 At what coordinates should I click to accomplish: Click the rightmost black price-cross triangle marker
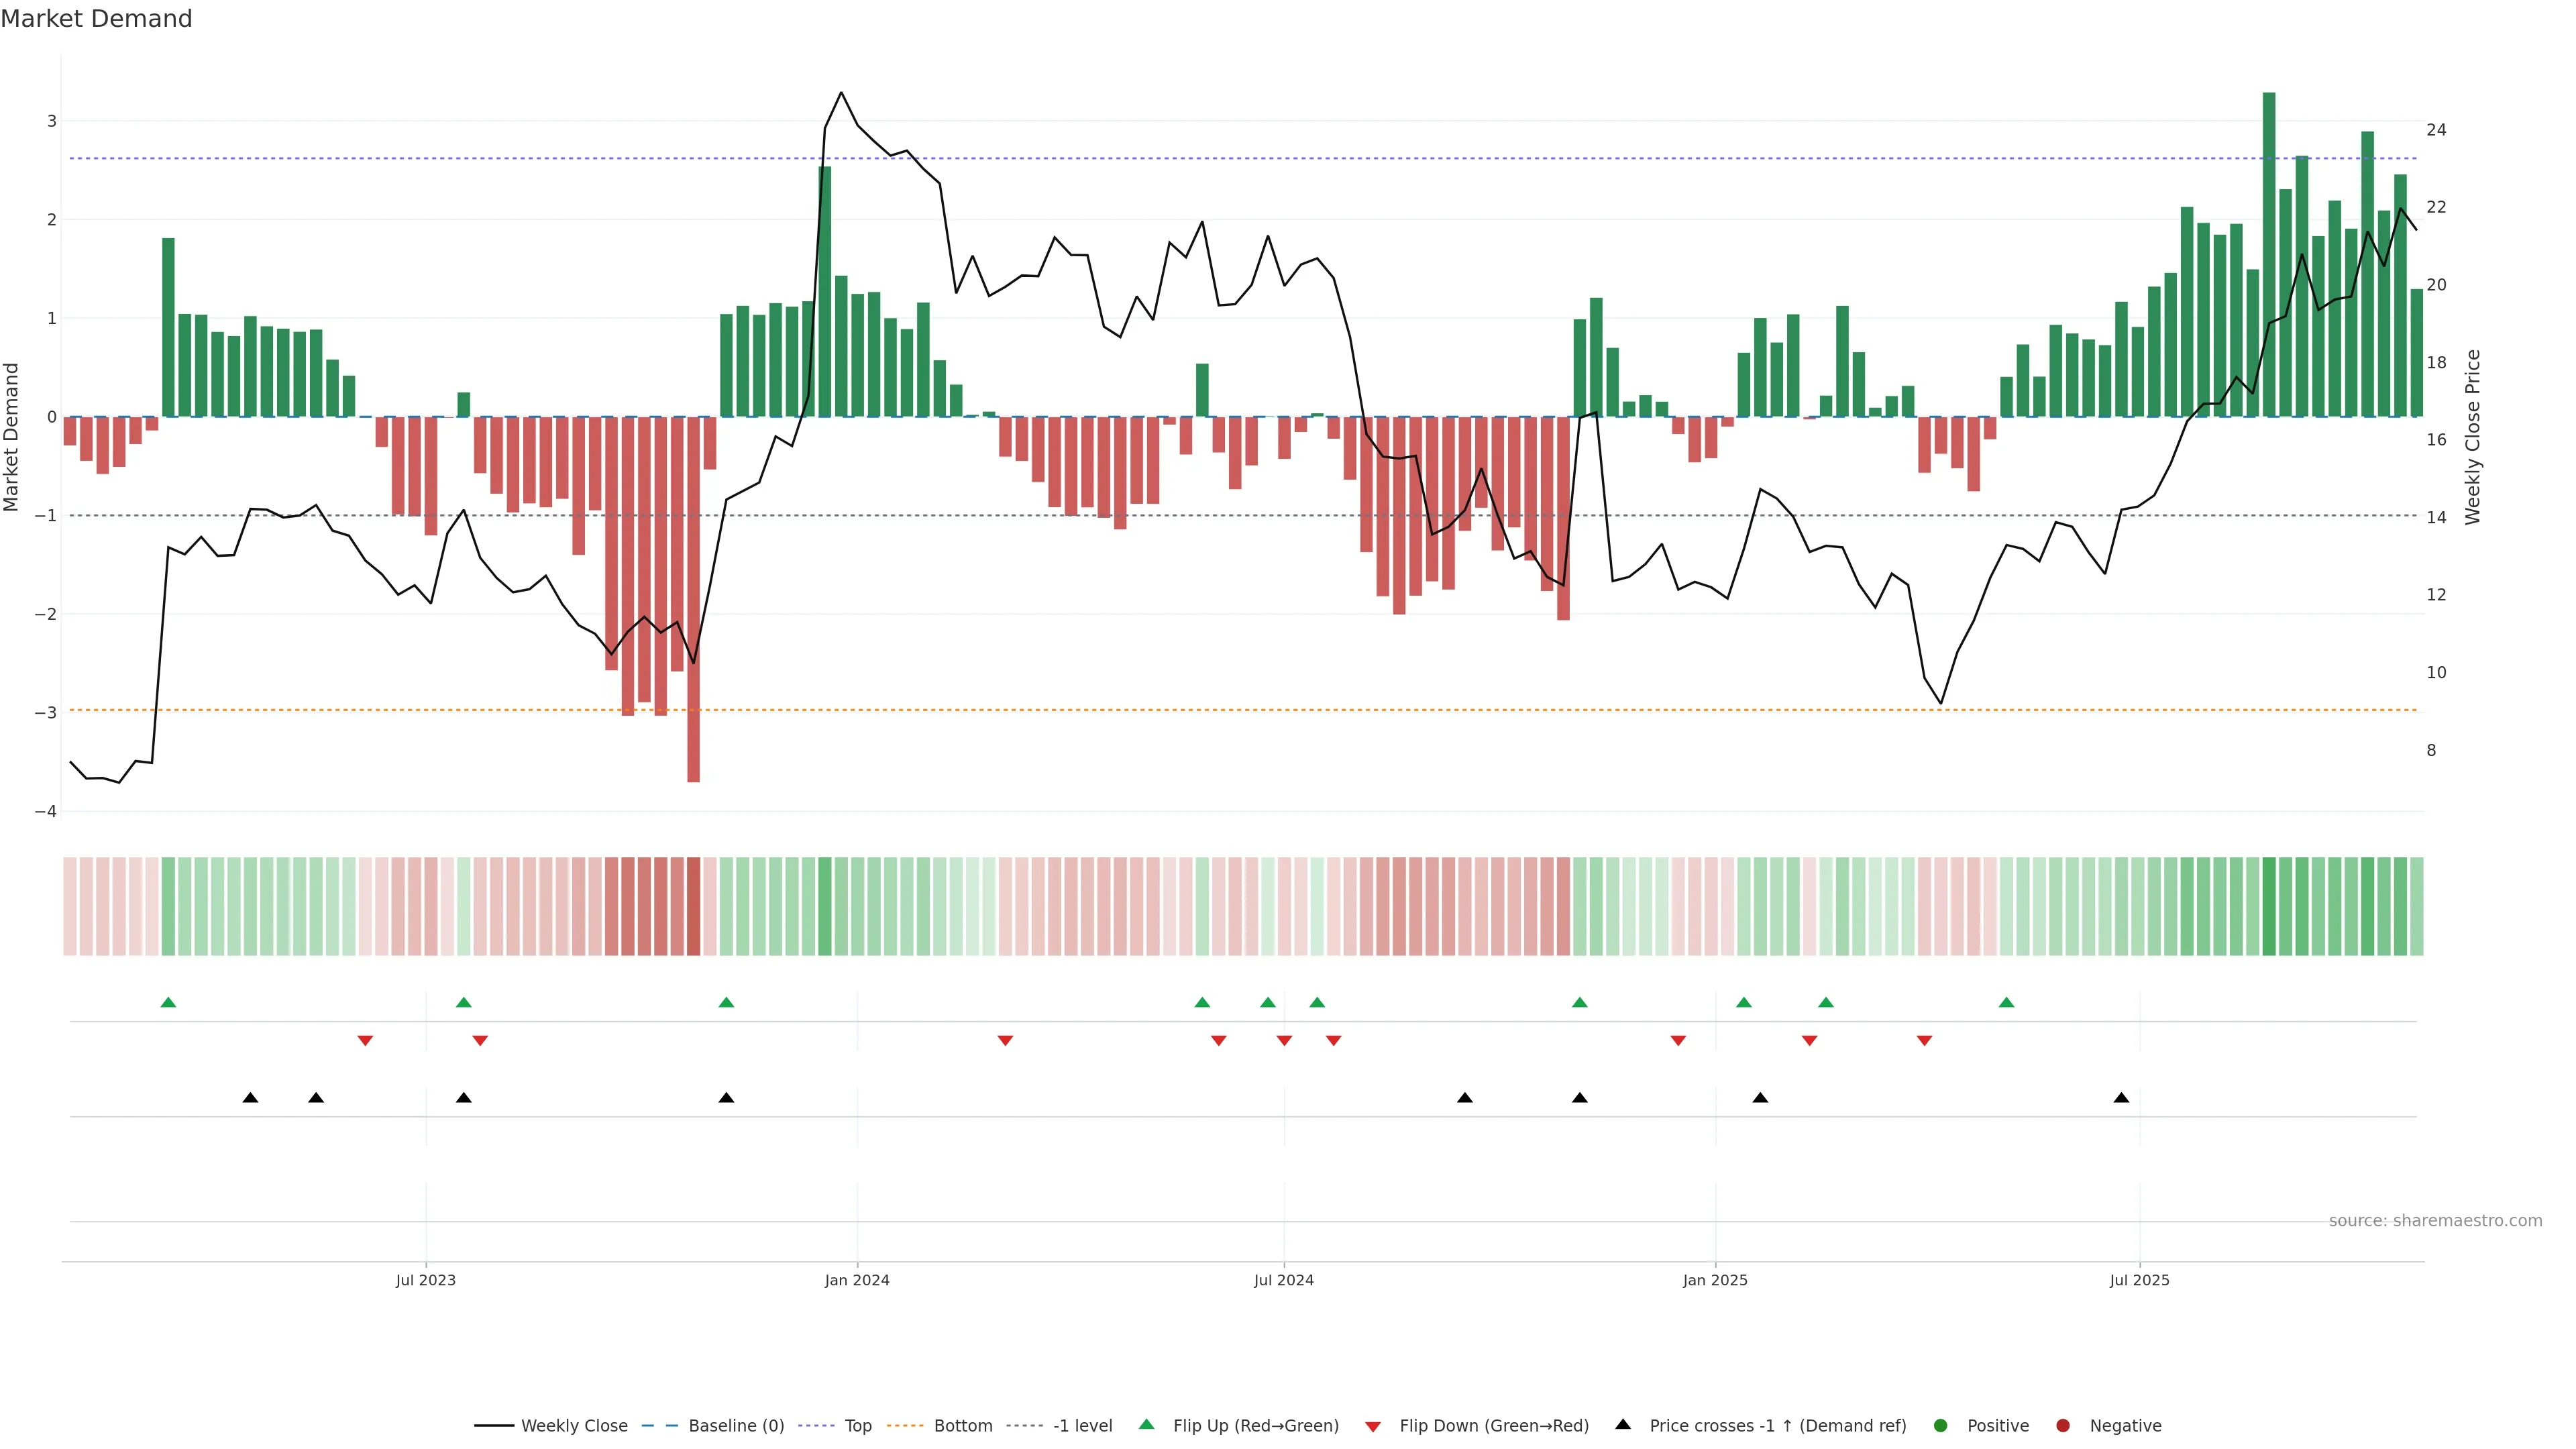[x=2121, y=1098]
